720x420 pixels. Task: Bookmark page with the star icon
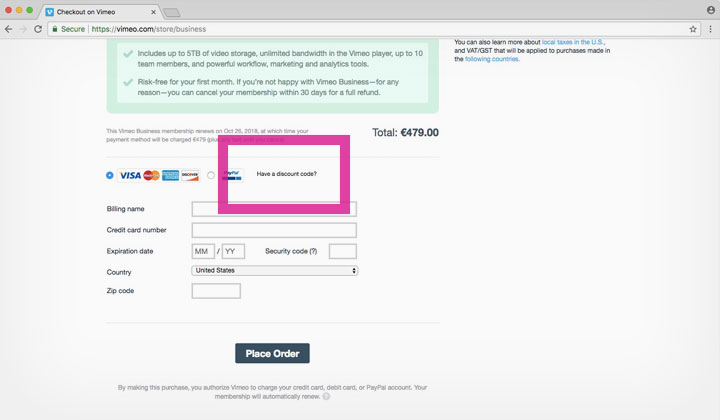tap(693, 29)
